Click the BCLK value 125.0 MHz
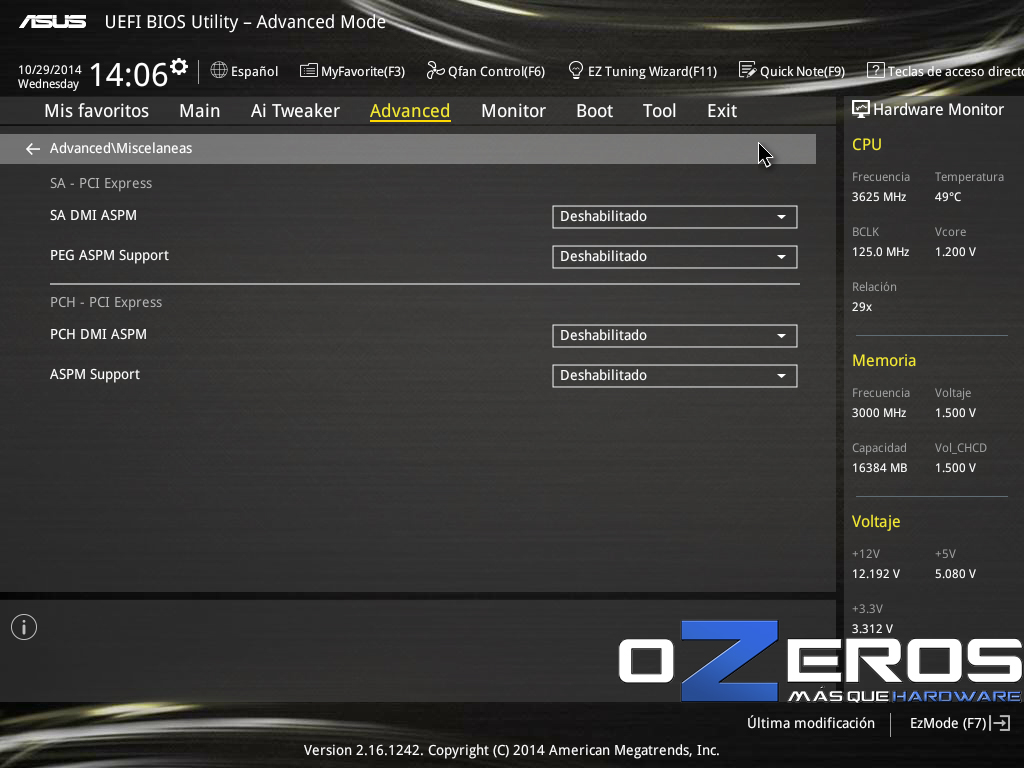1024x768 pixels. (x=880, y=251)
